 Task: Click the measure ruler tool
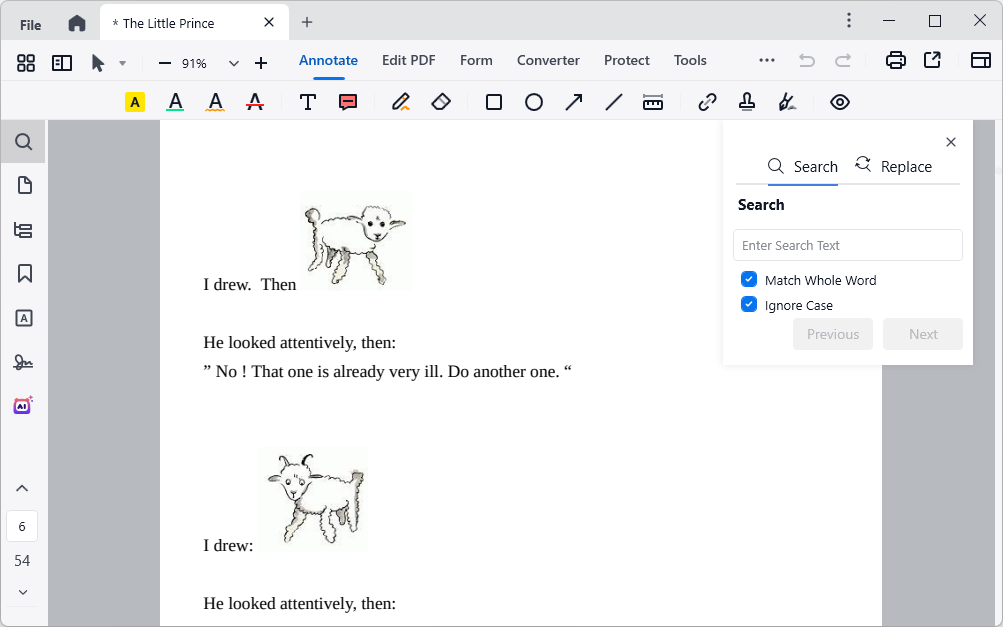(x=653, y=102)
